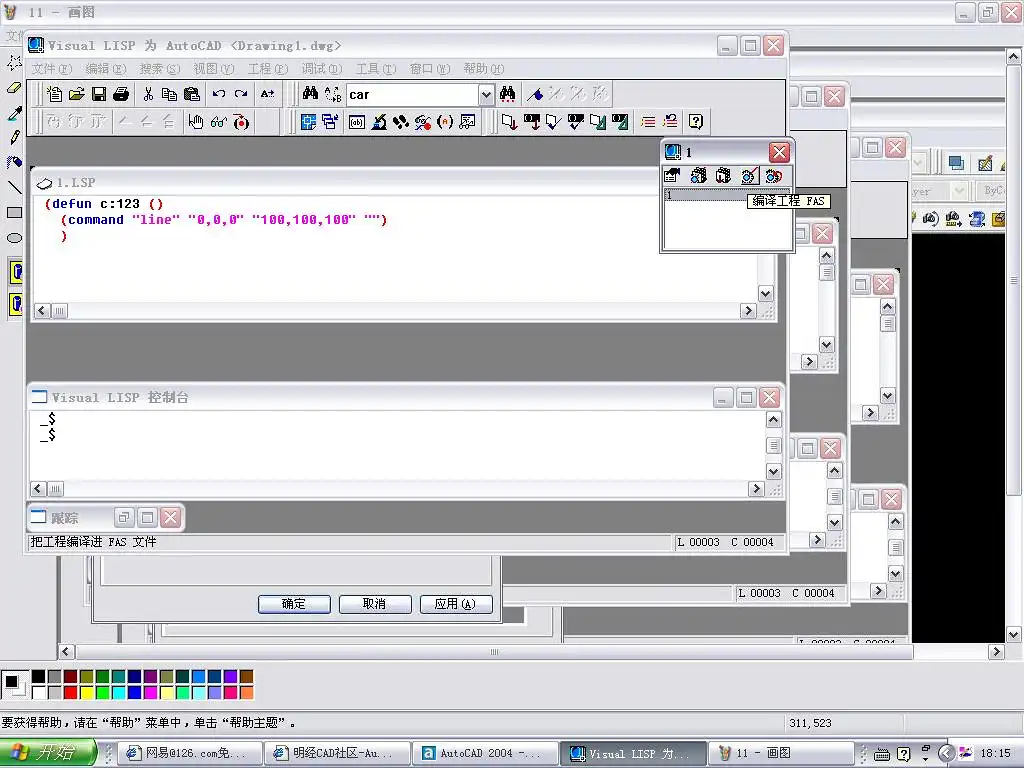Open the 工程 menu in Visual LISP
This screenshot has width=1024, height=768.
[268, 69]
